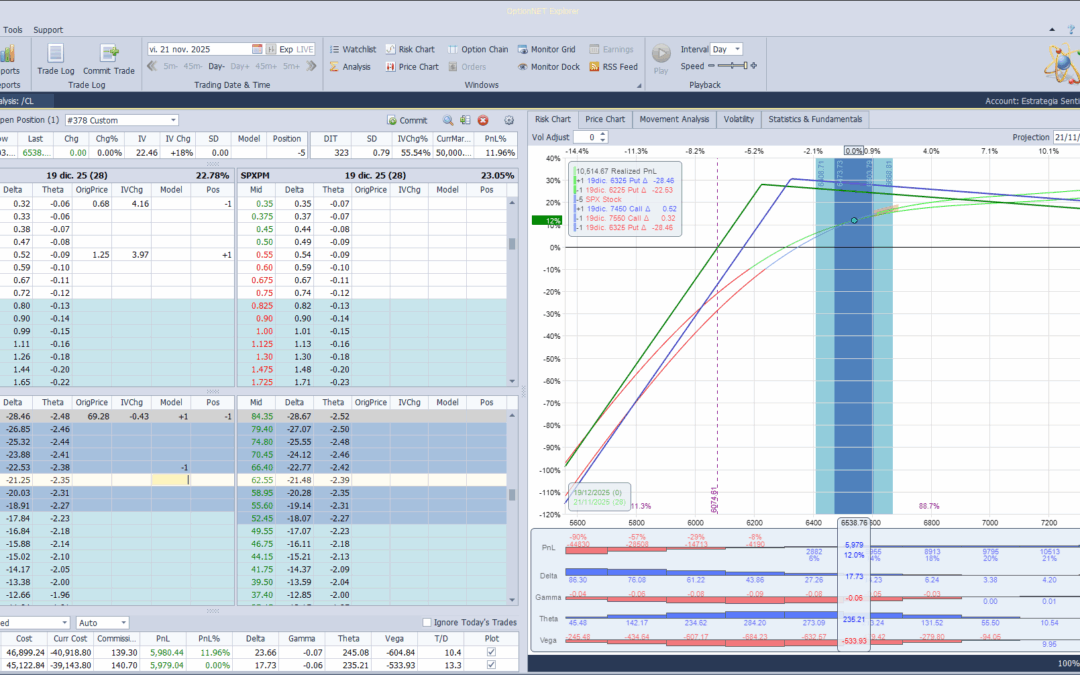Click the lower option chain vertical scrollbar

[512, 508]
